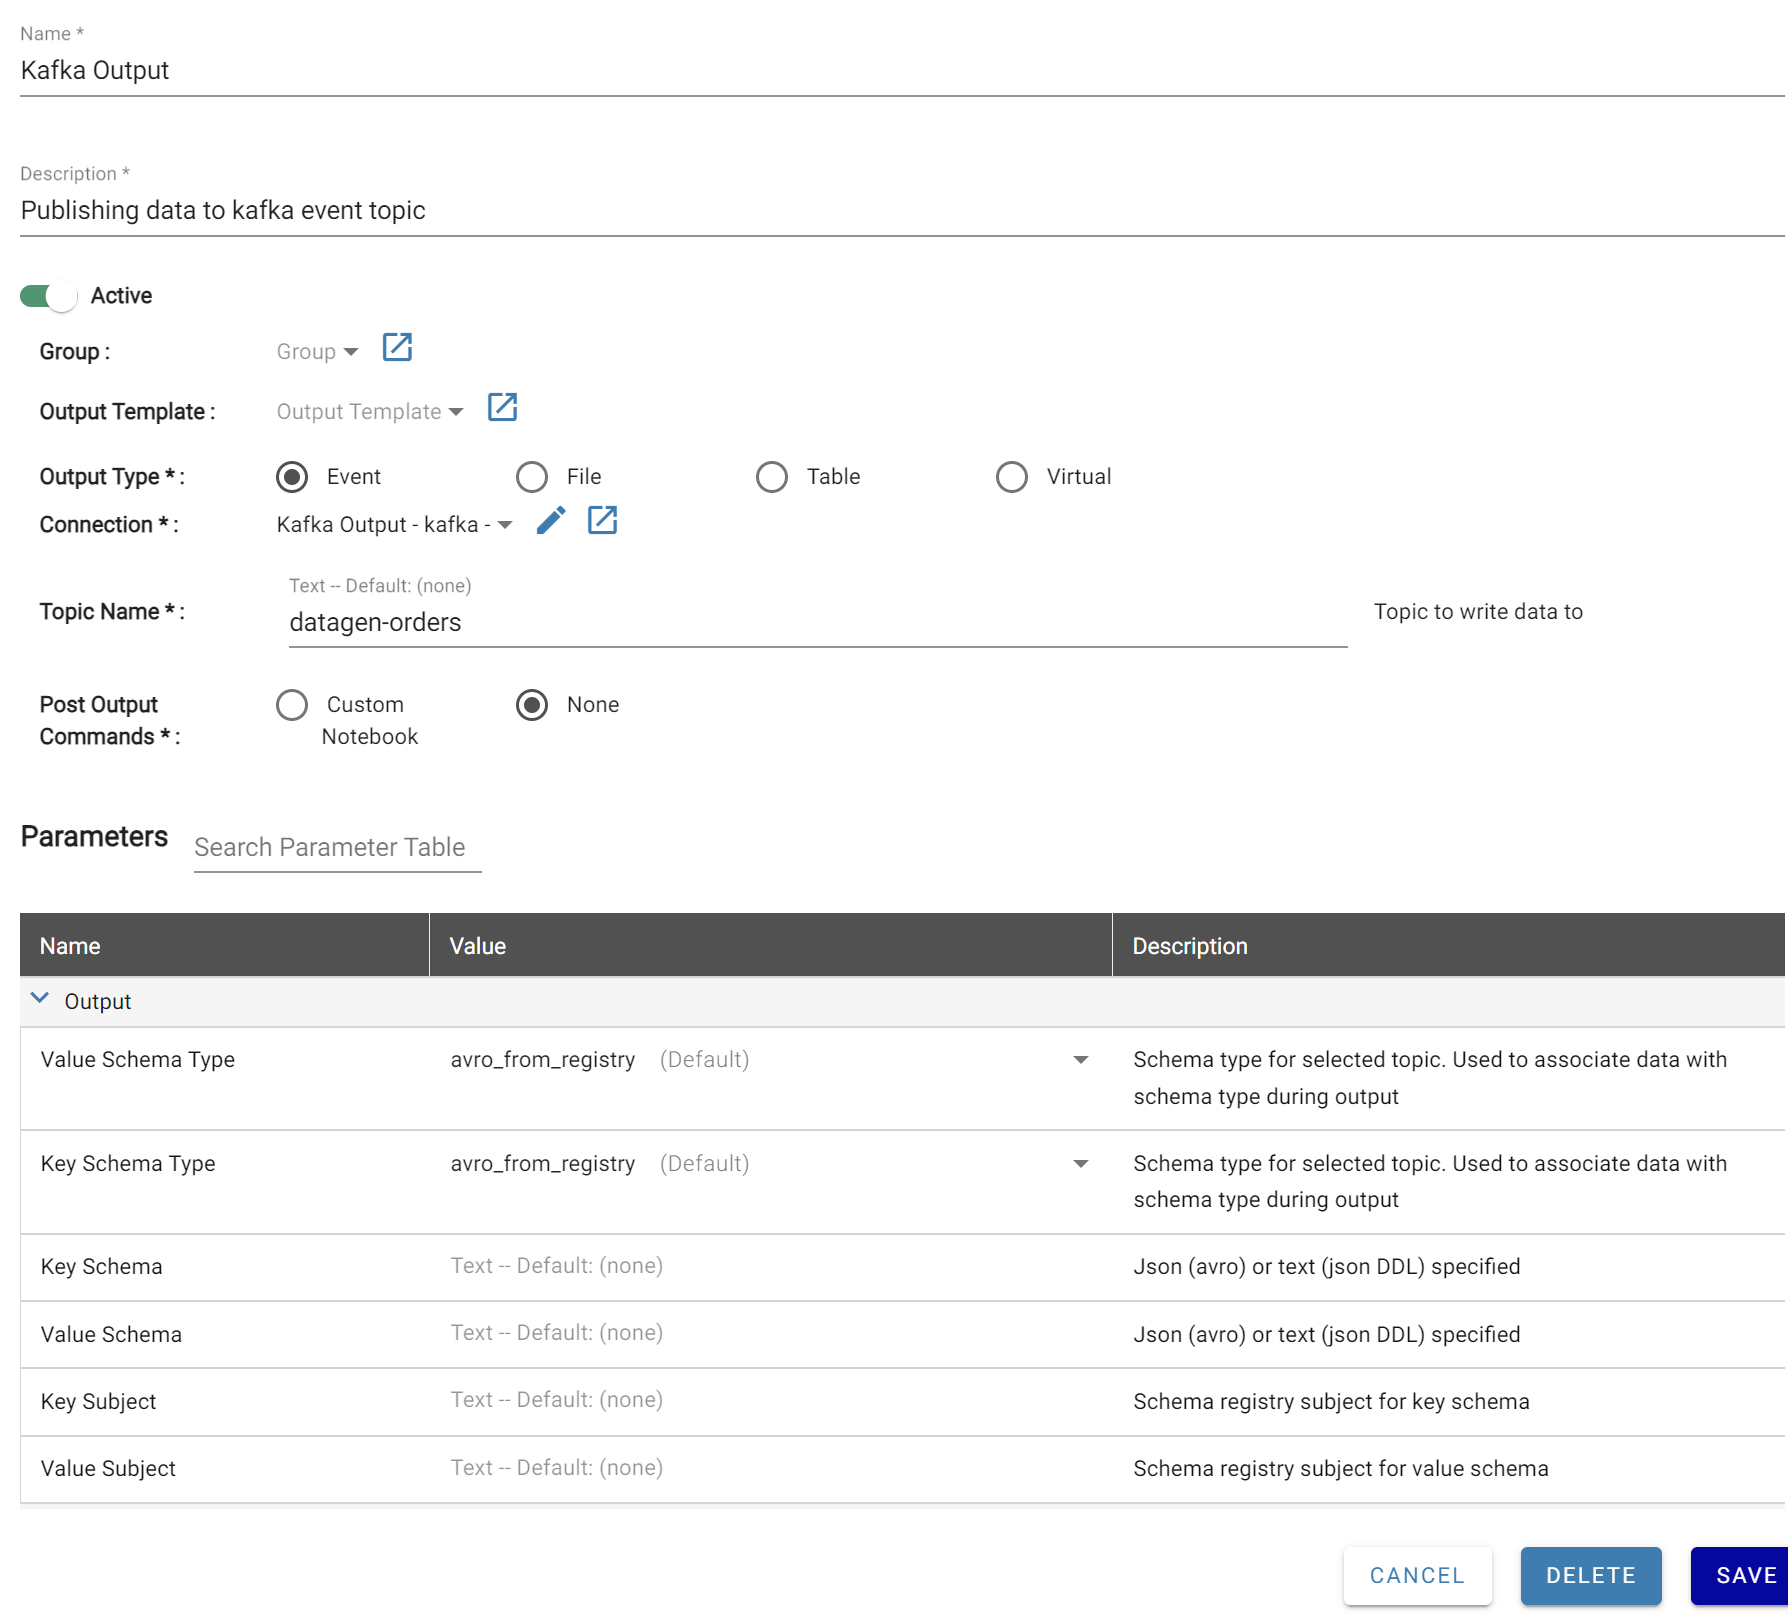1788x1618 pixels.
Task: Edit the Topic Name field
Action: click(818, 623)
